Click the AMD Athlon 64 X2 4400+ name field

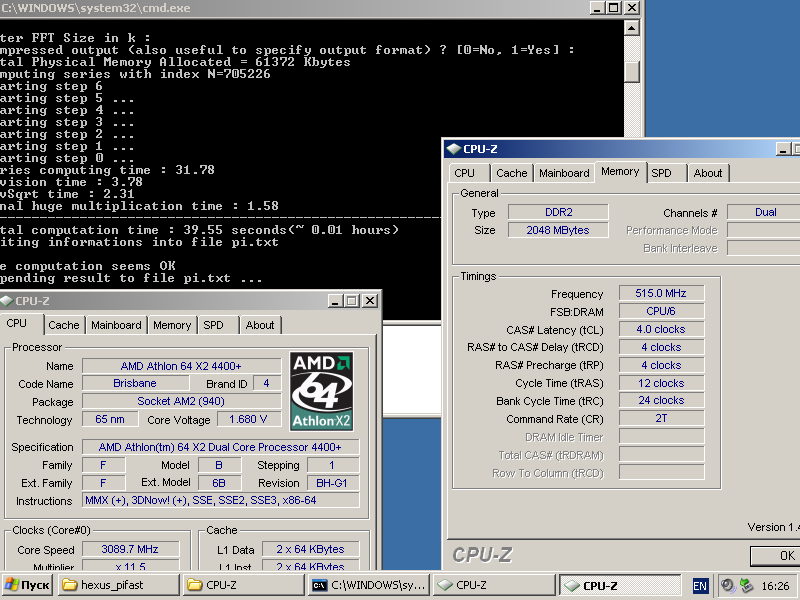pyautogui.click(x=182, y=366)
